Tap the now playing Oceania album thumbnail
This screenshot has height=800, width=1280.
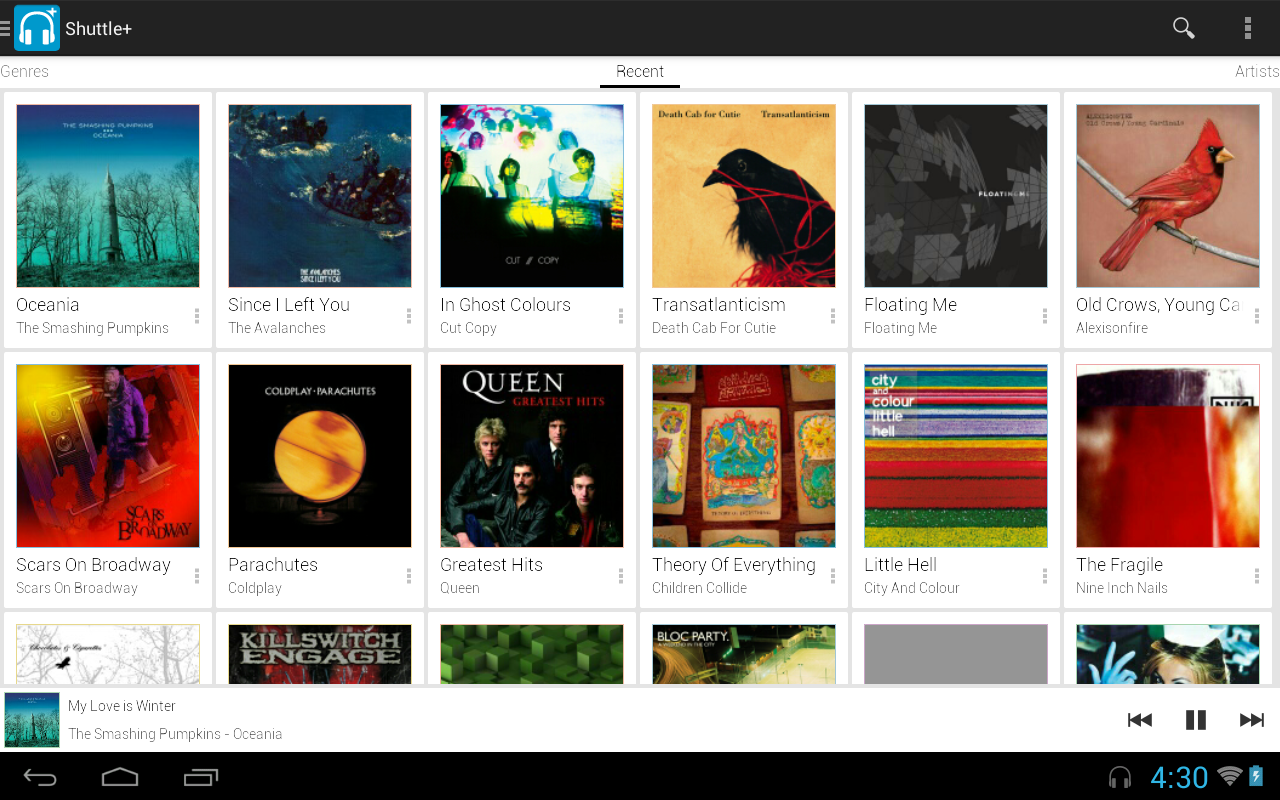[x=31, y=719]
